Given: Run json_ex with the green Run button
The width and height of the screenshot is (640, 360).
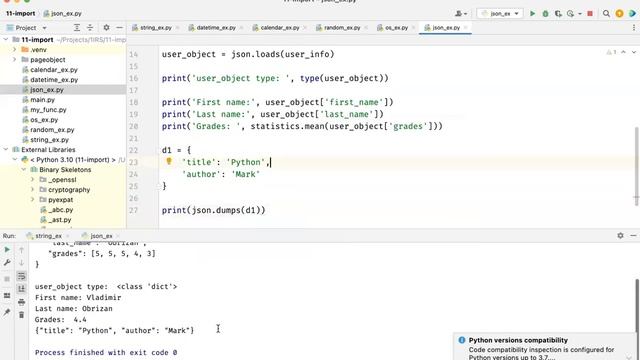Looking at the screenshot, I should 532,13.
